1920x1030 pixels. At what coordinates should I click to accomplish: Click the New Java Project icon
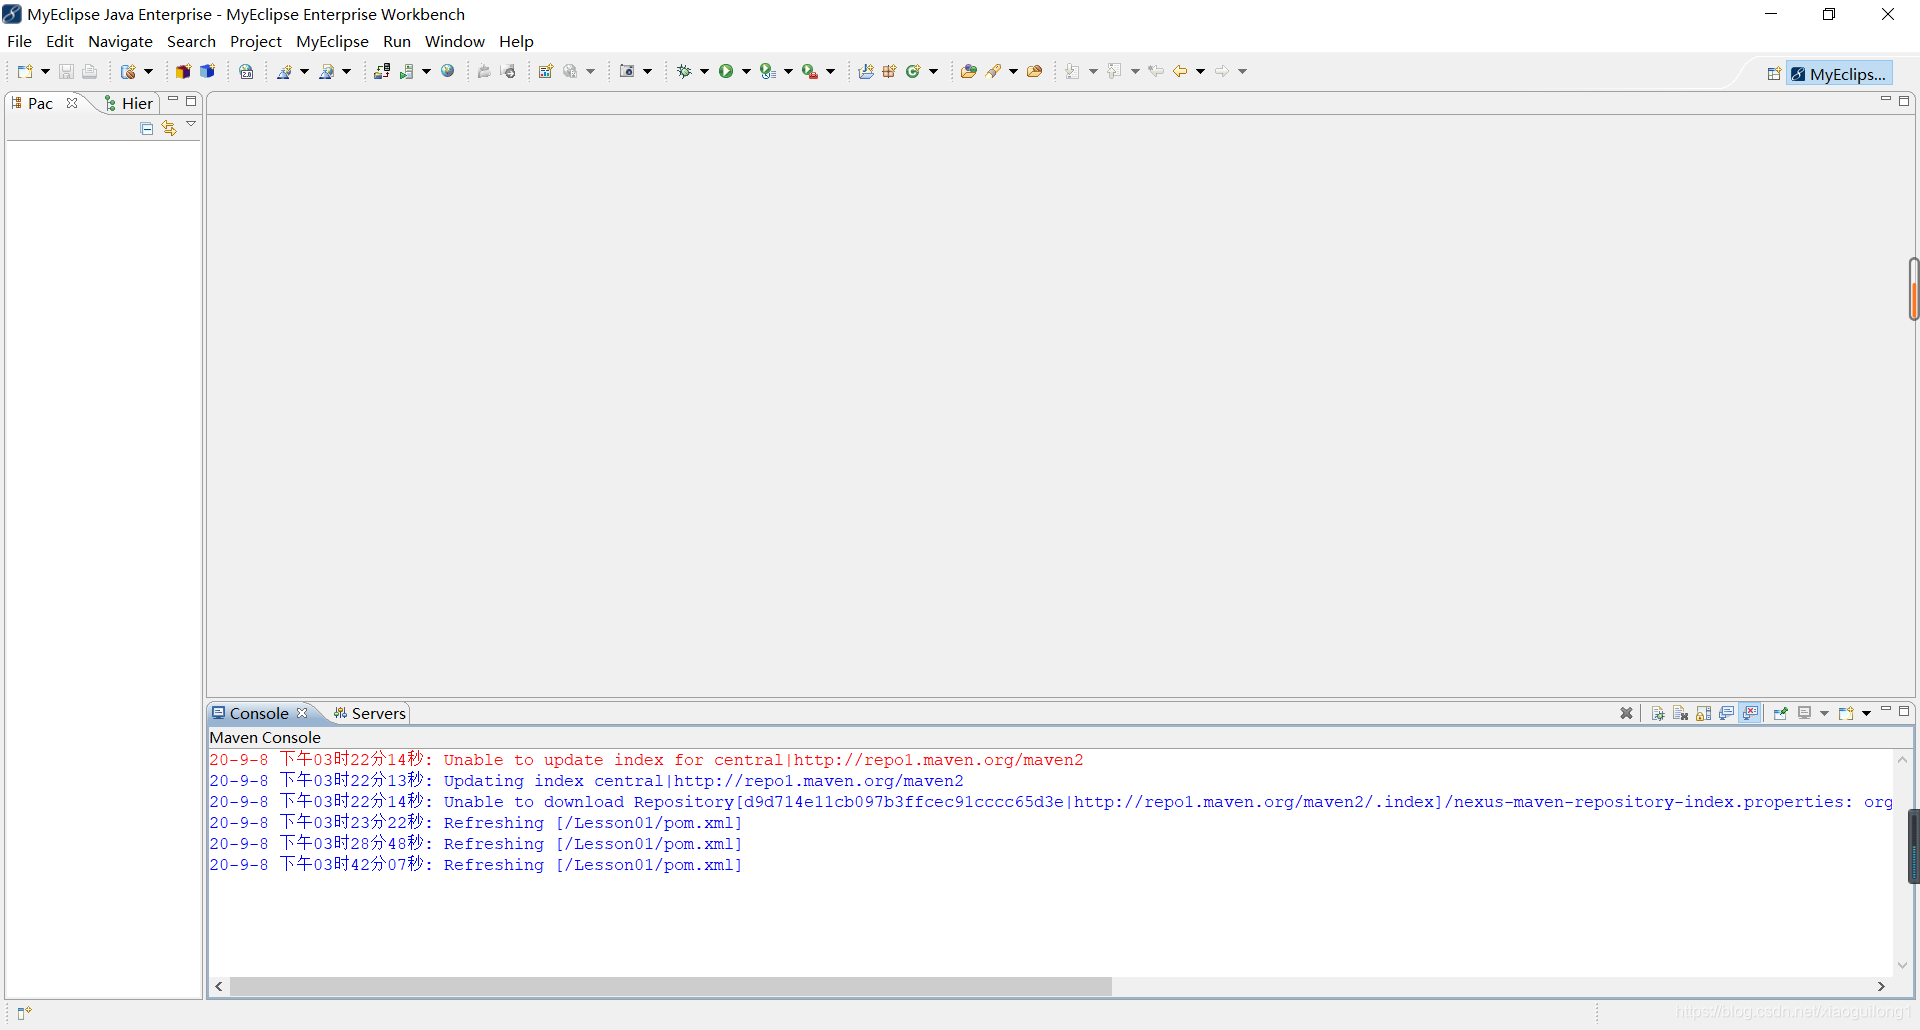(x=866, y=71)
